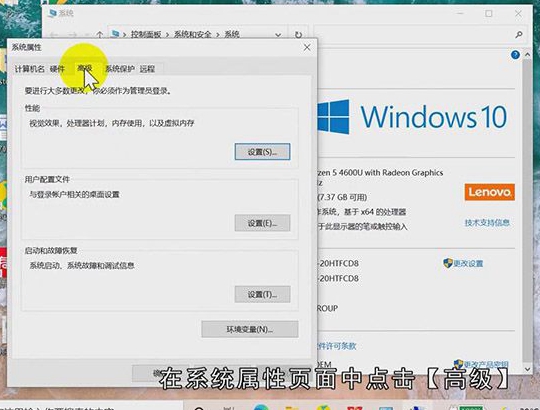Click the 7.37 GB 可用 memory text
This screenshot has height=410, width=540.
342,197
